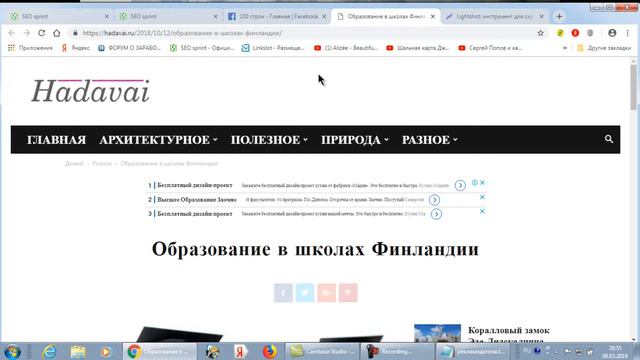Viewport: 640px width, 360px height.
Task: Close the third ad row with X
Action: pyautogui.click(x=482, y=211)
